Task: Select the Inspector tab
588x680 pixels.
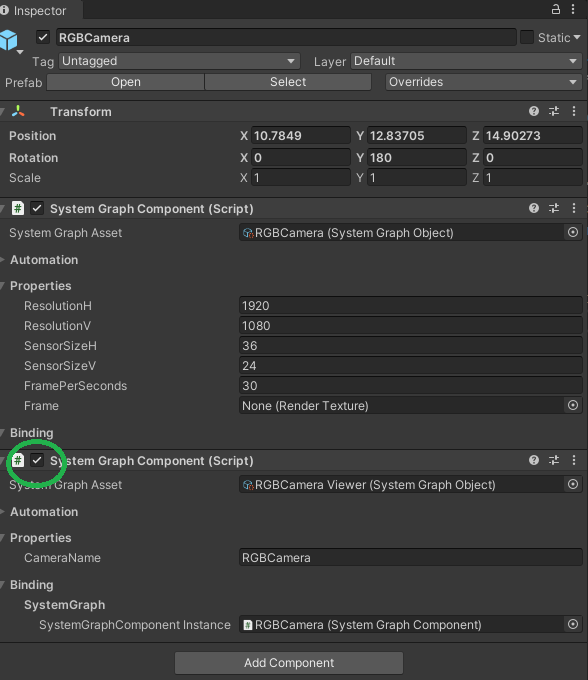Action: (40, 10)
